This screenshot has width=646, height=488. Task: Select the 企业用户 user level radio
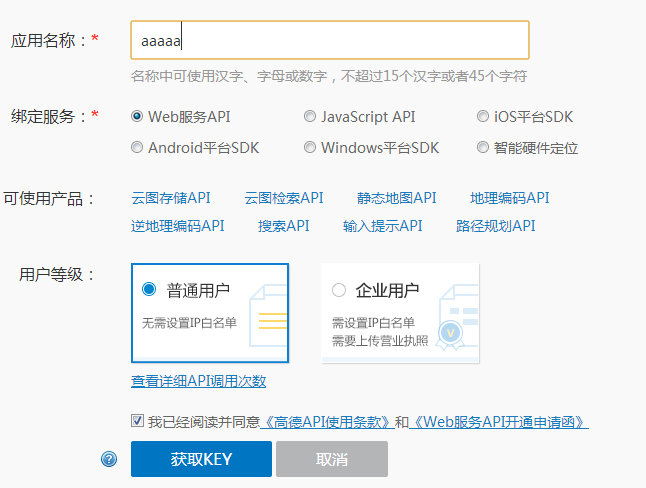pos(339,290)
